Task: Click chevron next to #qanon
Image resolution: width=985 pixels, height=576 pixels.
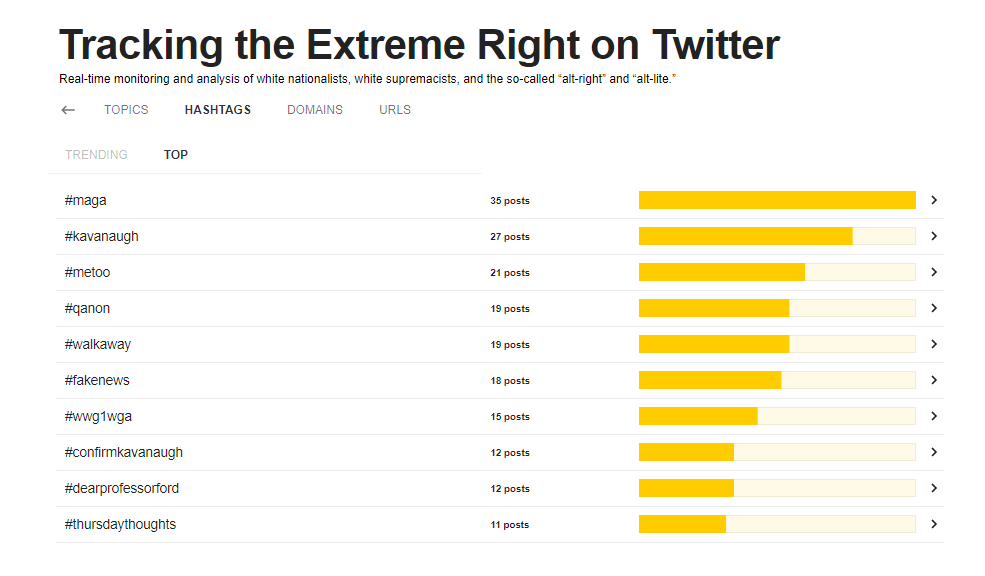Action: (x=934, y=308)
